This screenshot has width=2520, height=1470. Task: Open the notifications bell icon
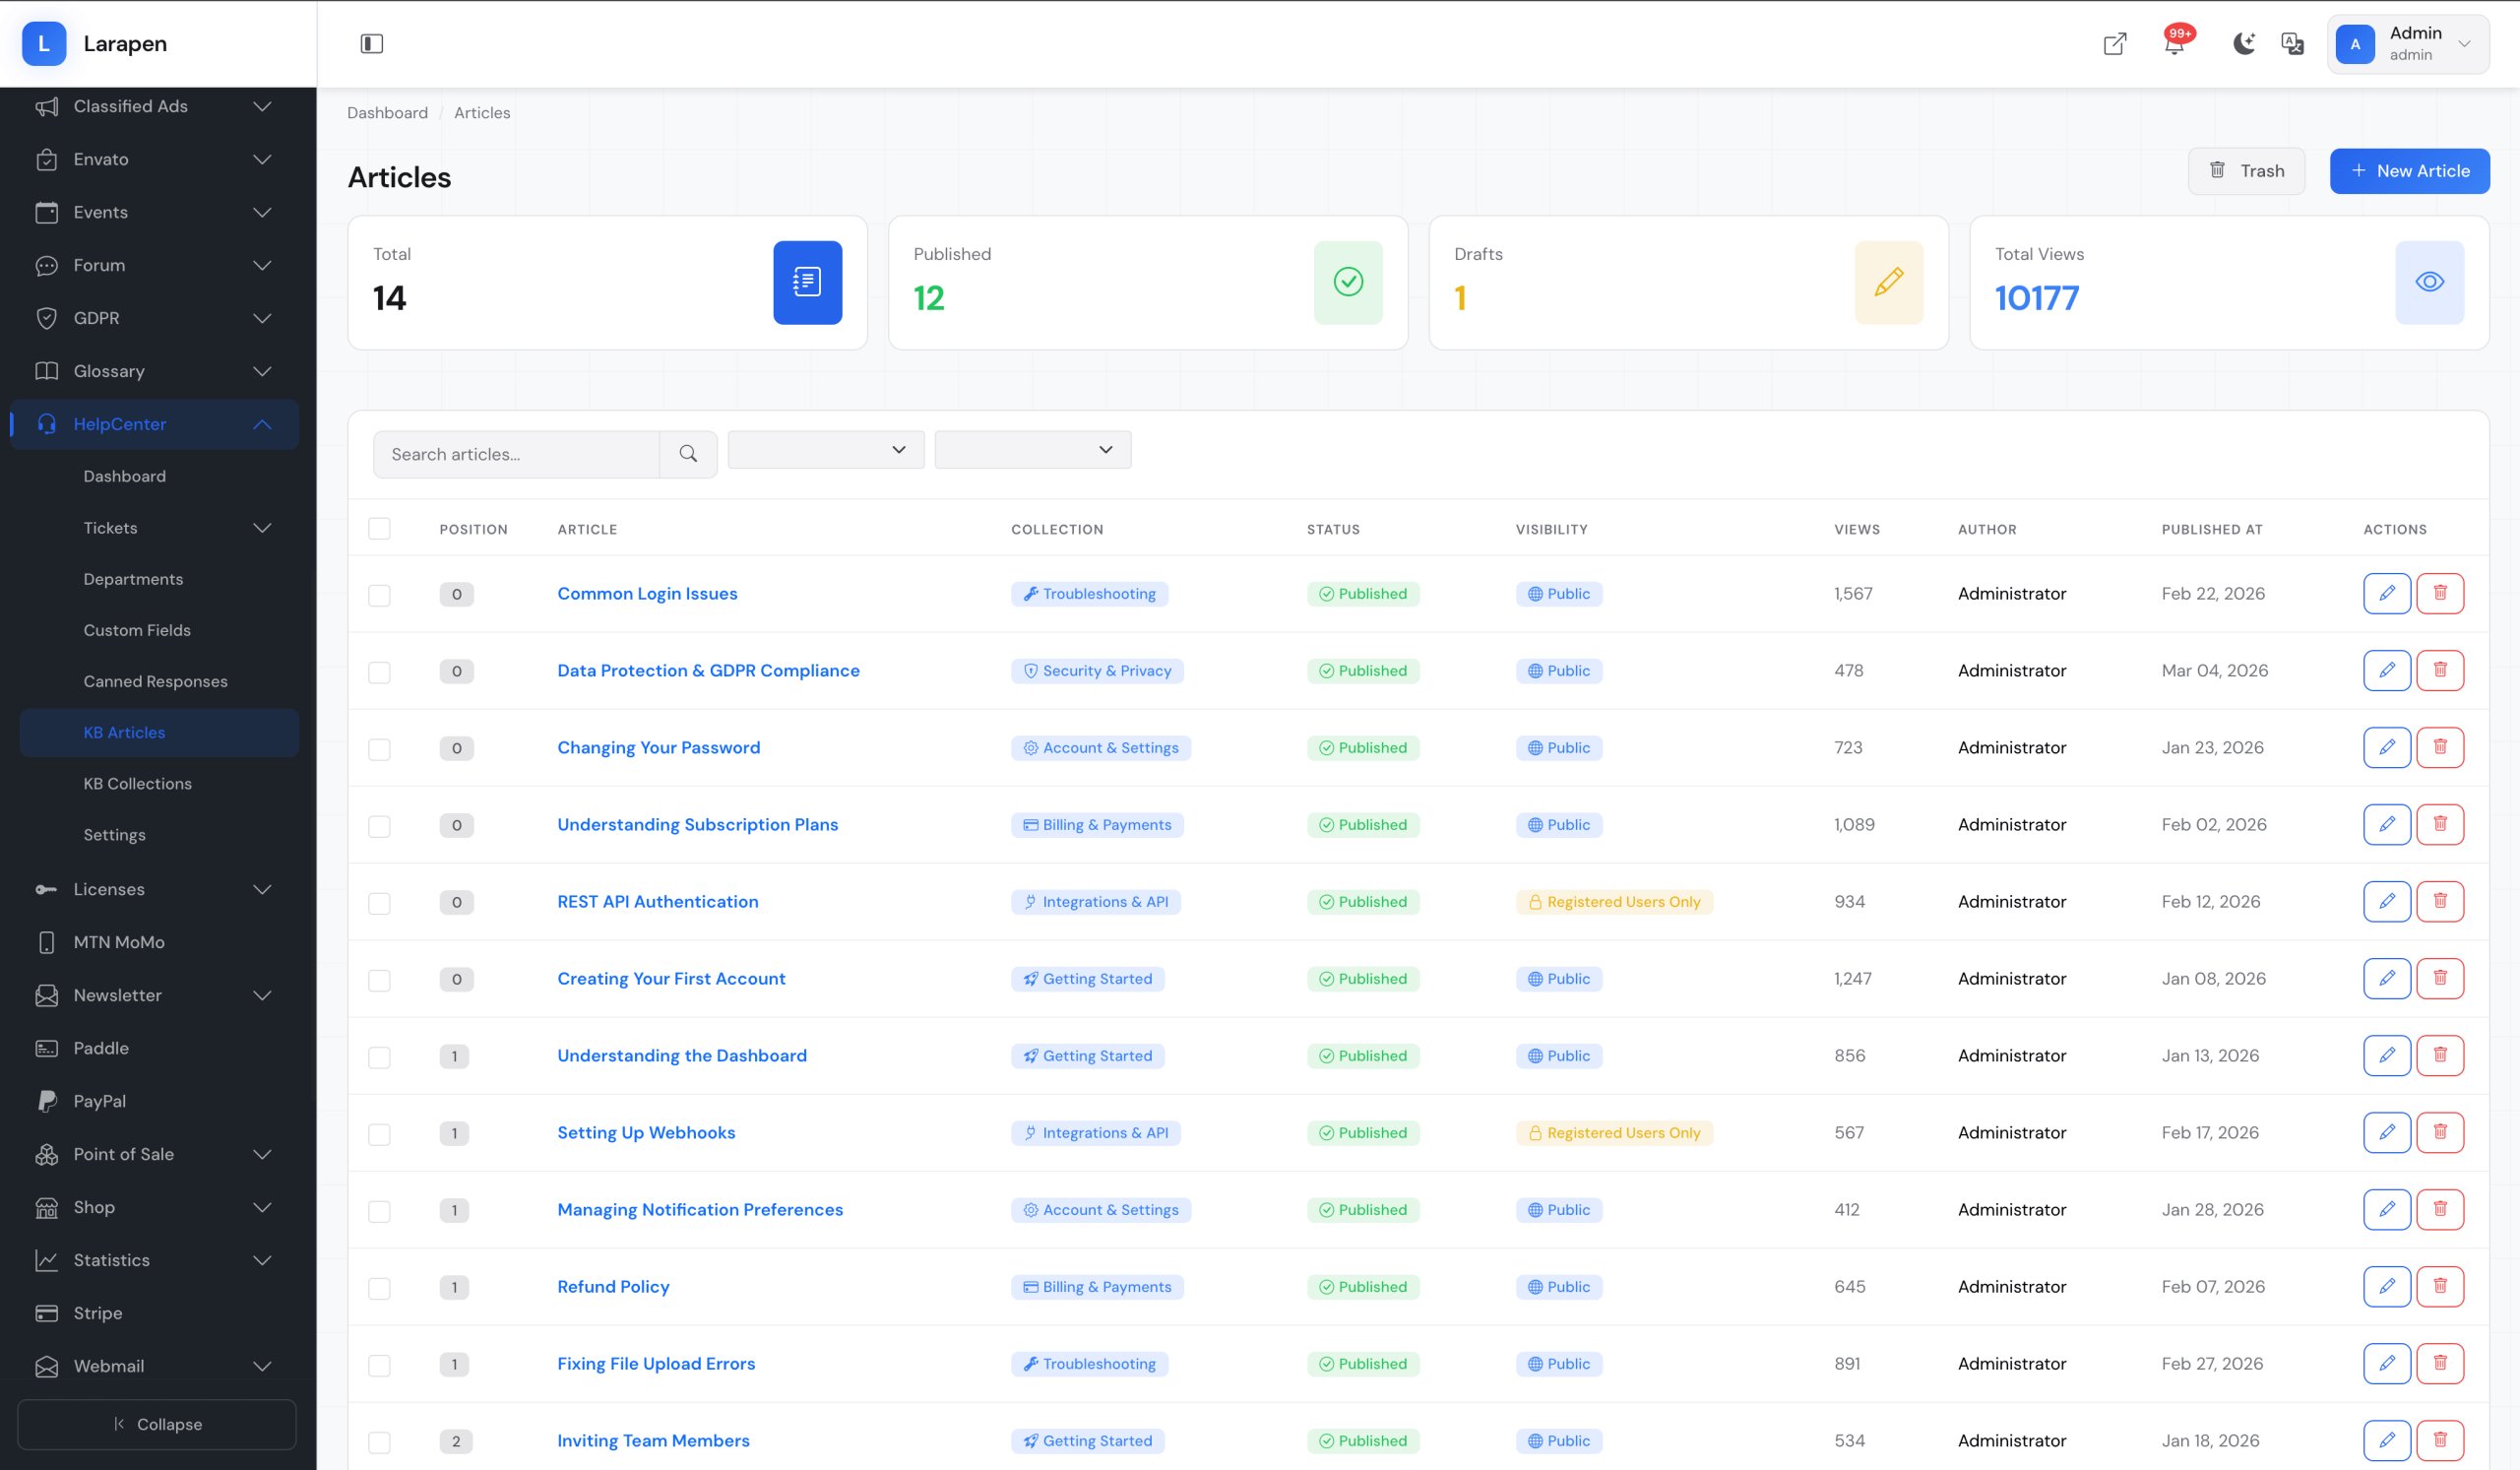2174,43
